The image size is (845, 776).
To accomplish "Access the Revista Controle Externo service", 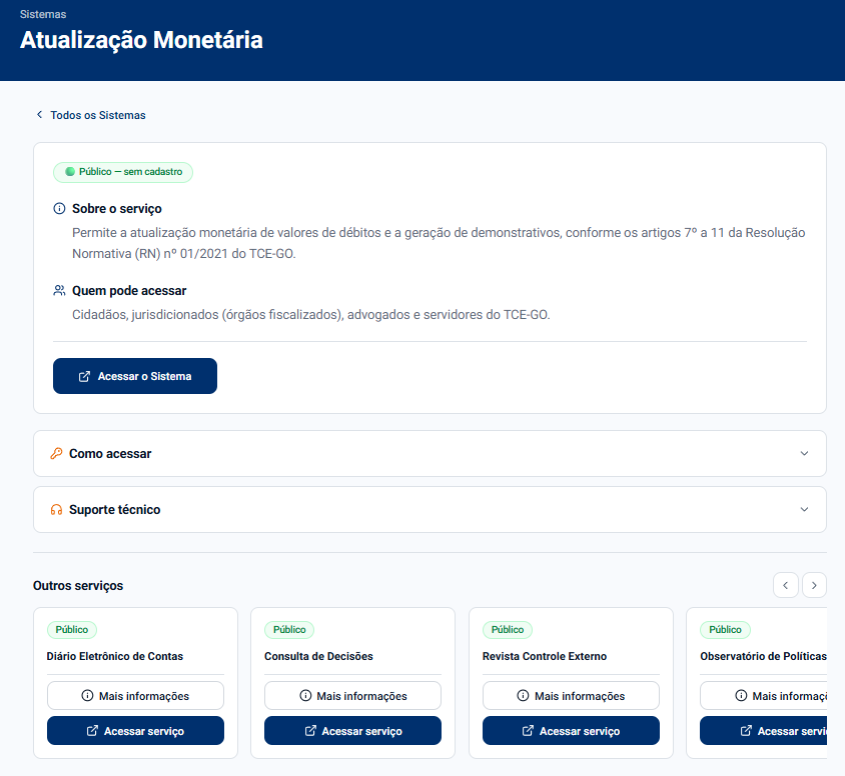I will coord(570,731).
